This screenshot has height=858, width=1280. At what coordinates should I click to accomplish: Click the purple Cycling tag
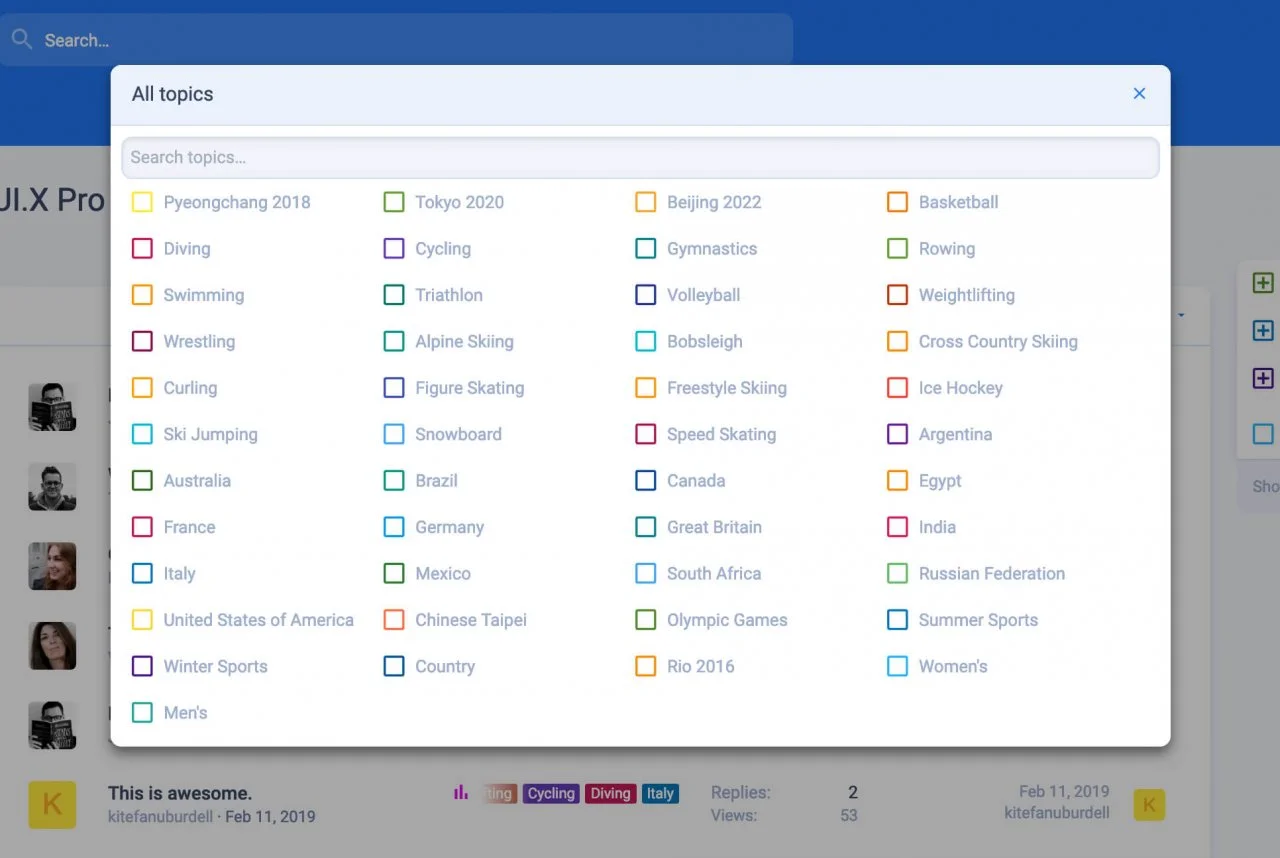point(551,794)
